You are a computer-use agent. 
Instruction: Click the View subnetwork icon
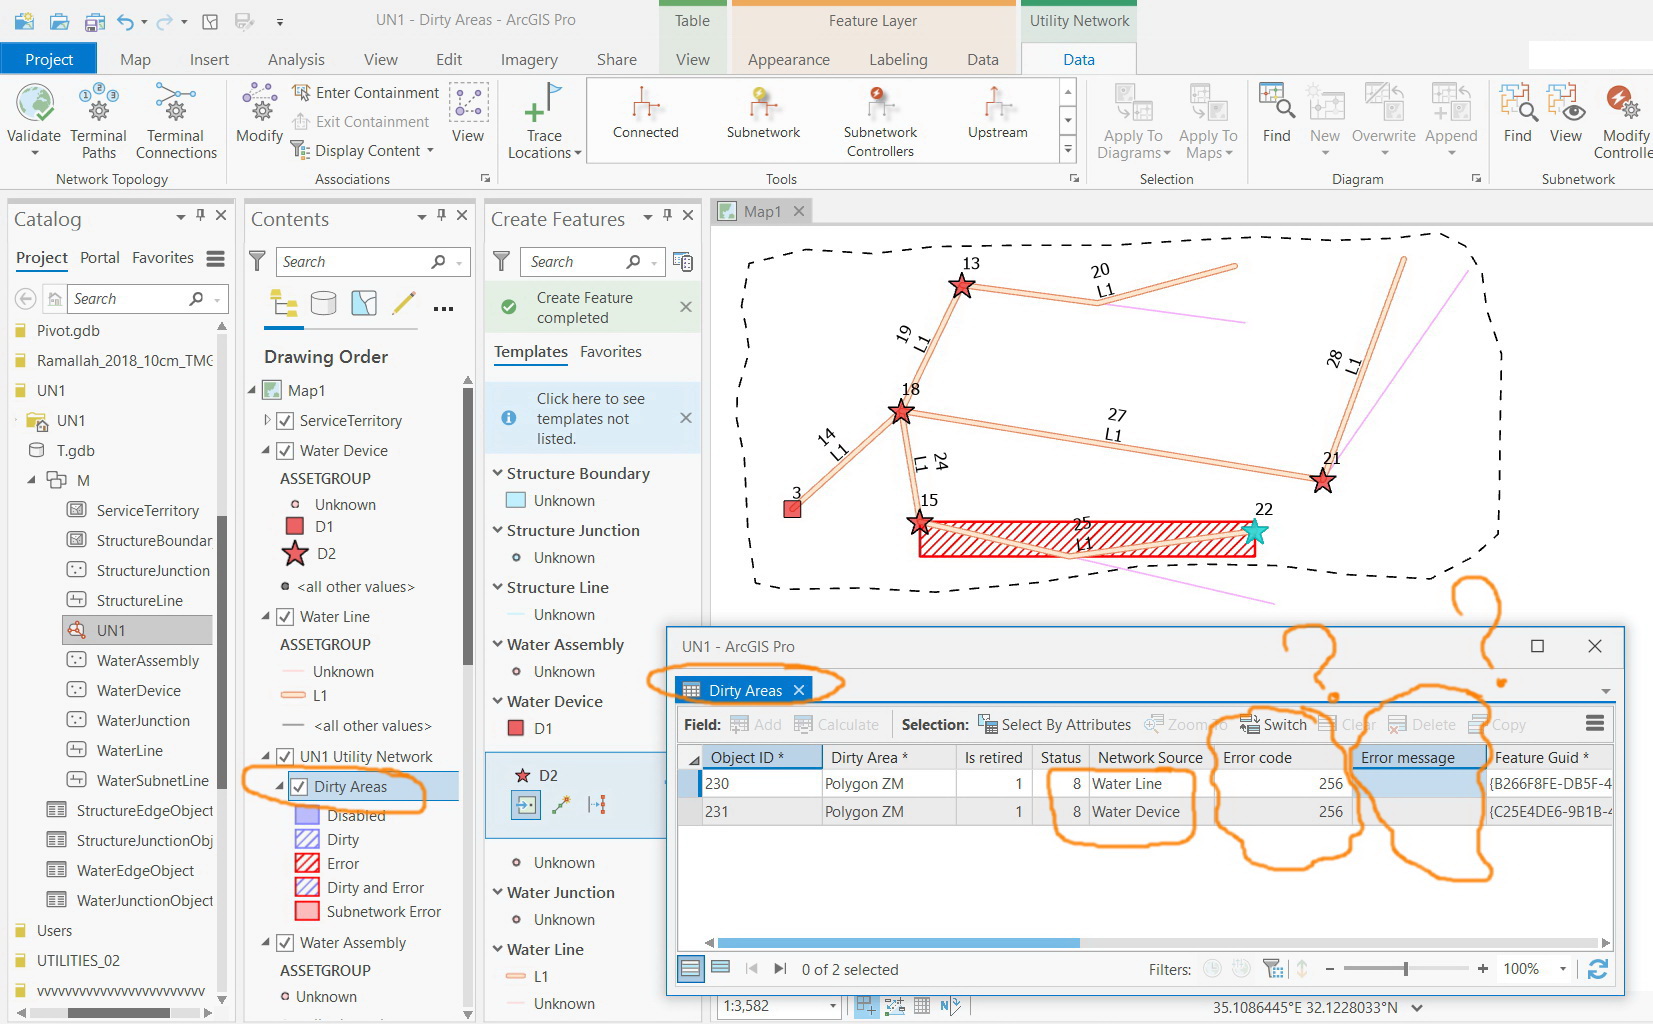click(1566, 101)
